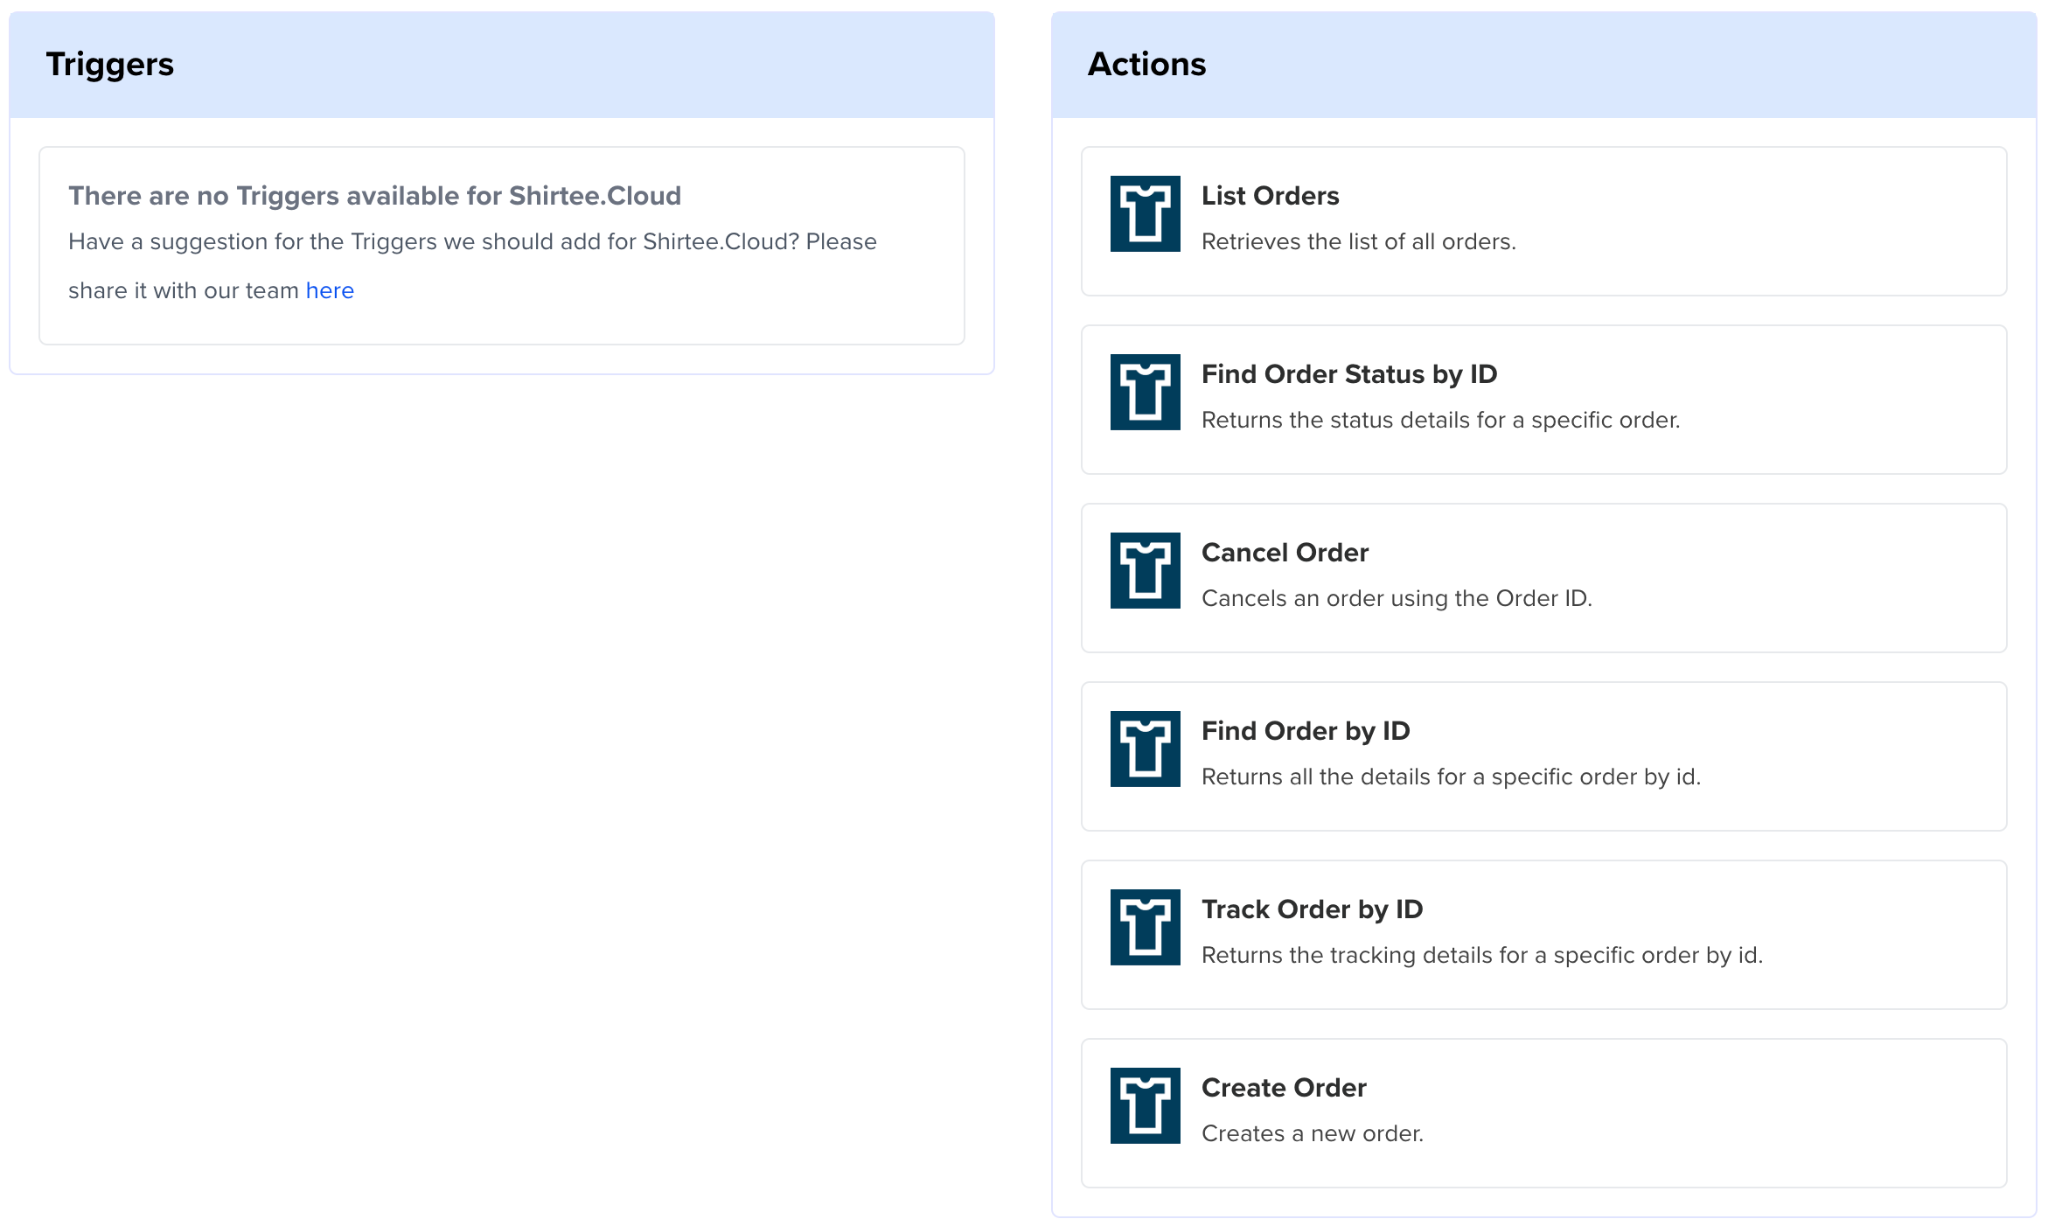Image resolution: width=2048 pixels, height=1229 pixels.
Task: Click 'Creates a new order' description
Action: [x=1311, y=1134]
